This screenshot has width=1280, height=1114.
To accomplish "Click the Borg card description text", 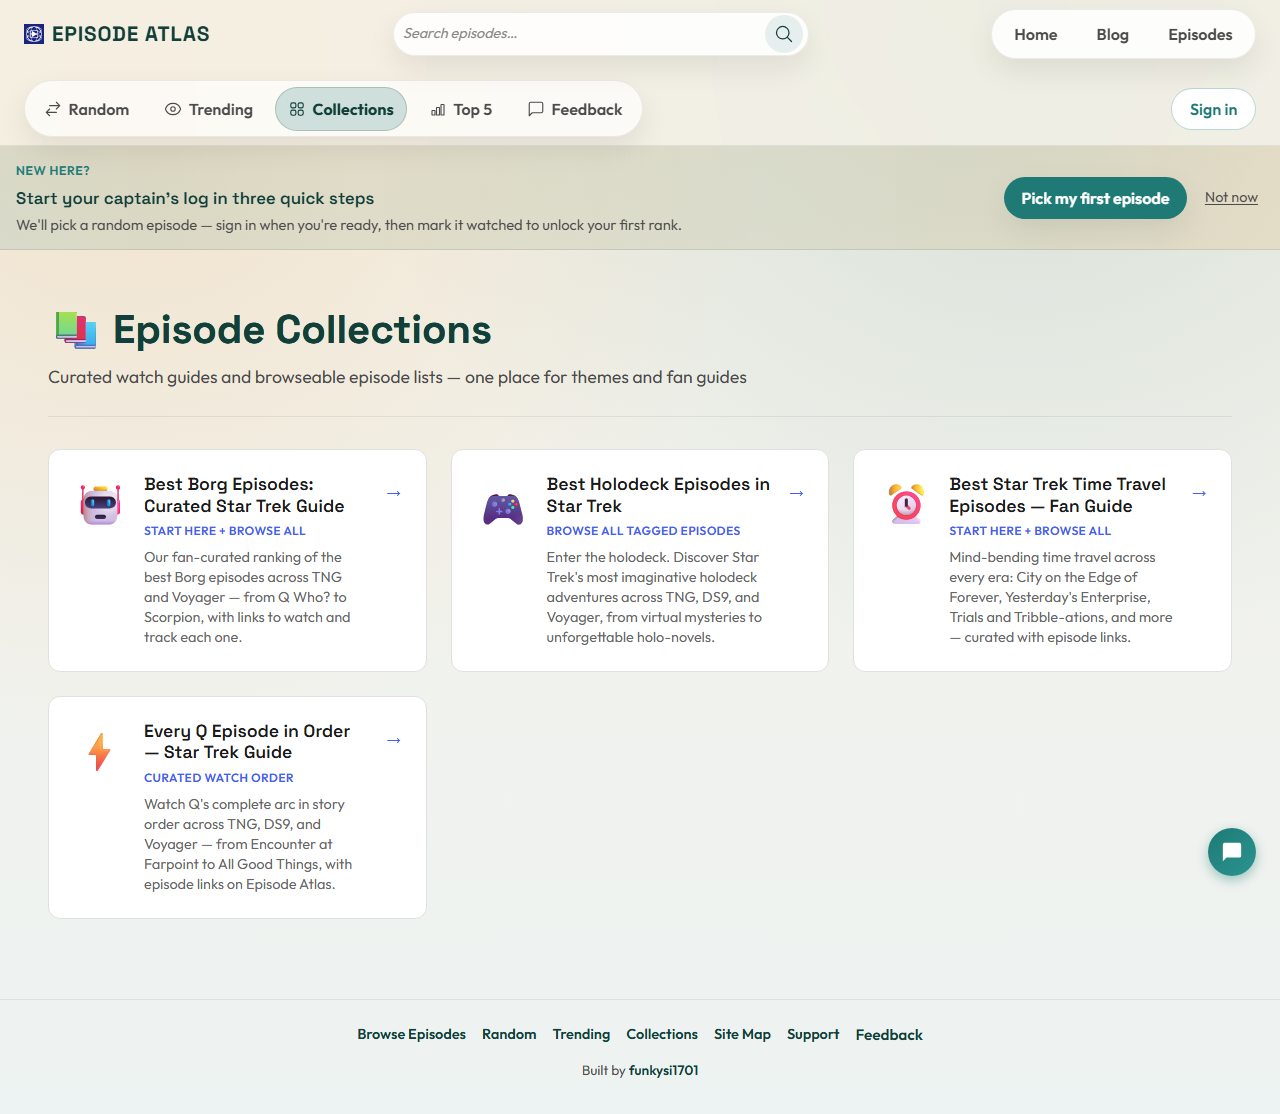I will 247,597.
